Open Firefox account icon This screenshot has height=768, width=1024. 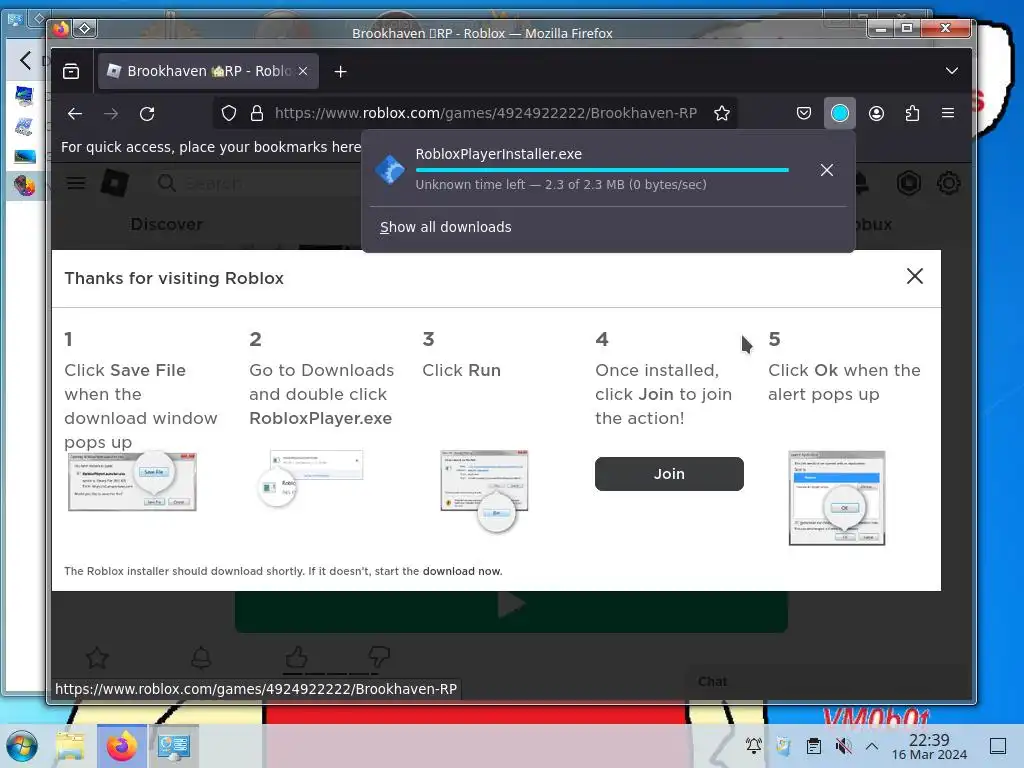tap(876, 114)
